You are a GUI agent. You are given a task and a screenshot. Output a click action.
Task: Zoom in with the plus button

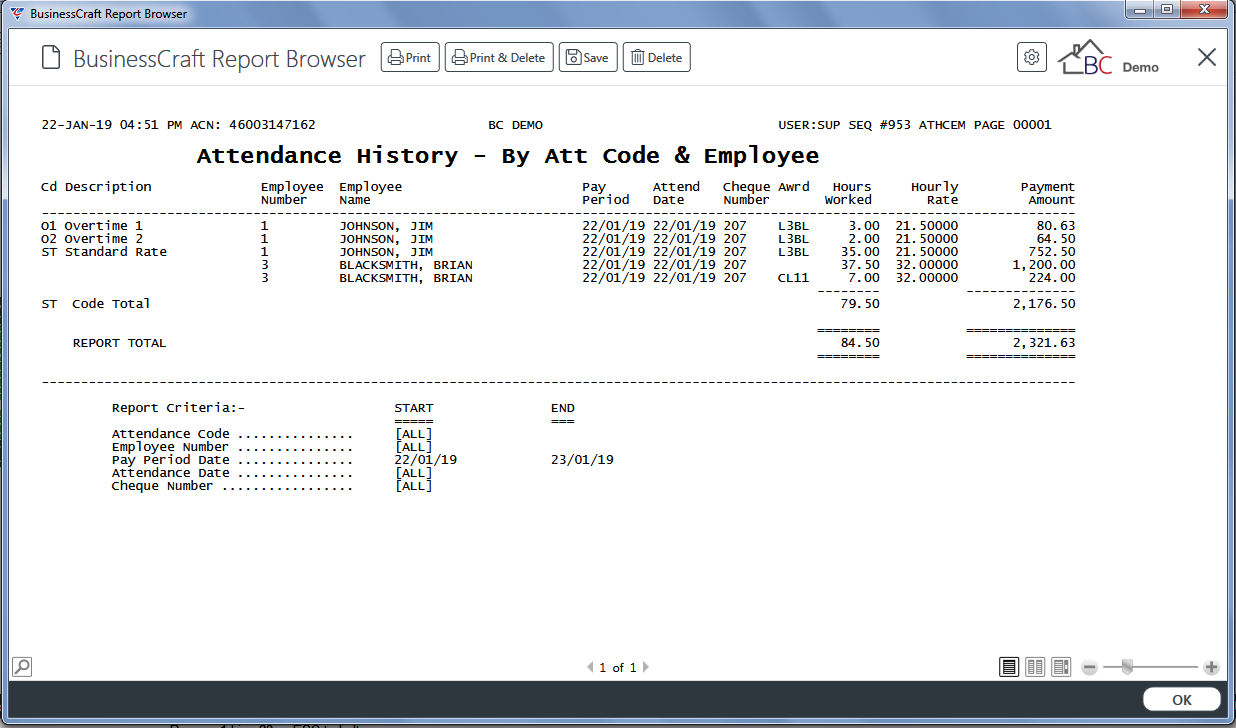pos(1211,667)
